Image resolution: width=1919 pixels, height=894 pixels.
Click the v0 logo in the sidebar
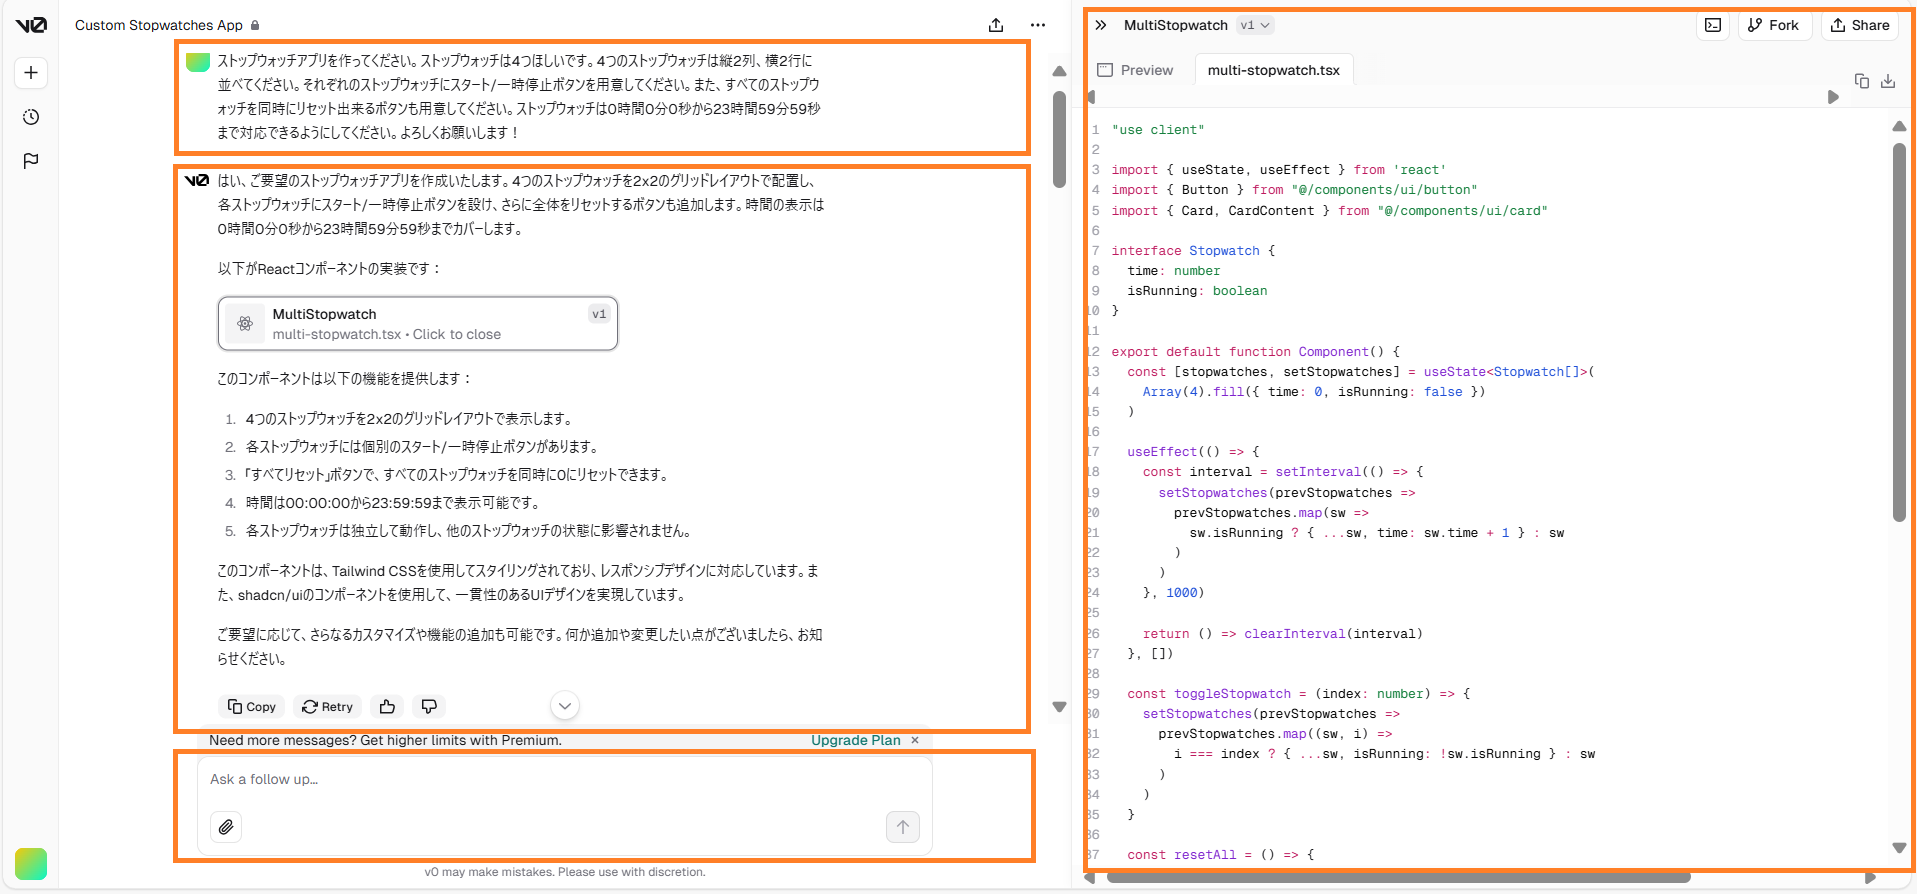pyautogui.click(x=31, y=25)
